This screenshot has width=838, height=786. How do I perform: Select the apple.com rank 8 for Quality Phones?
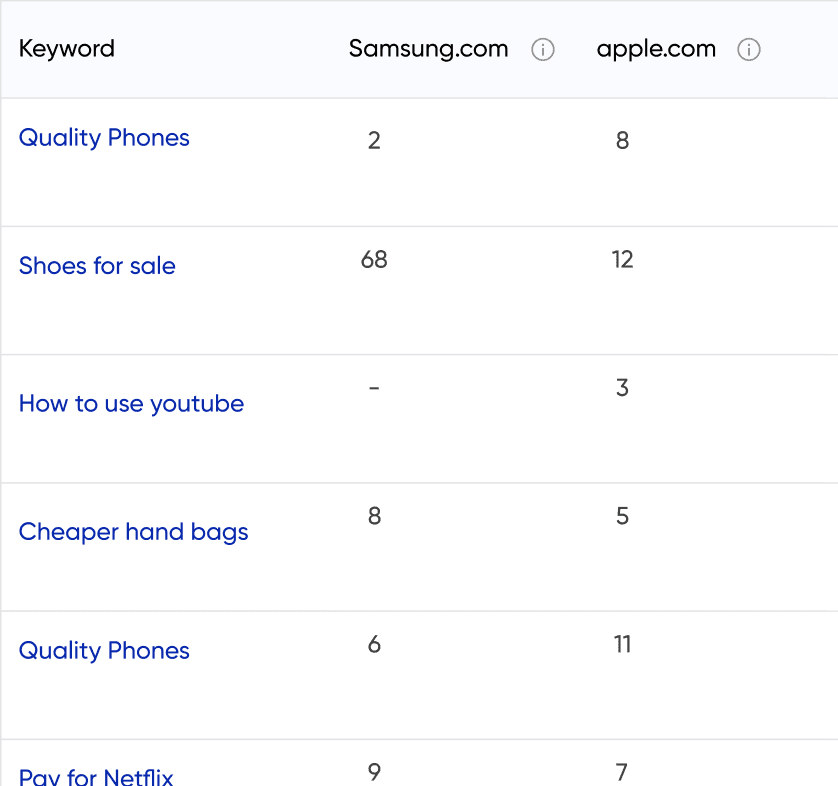click(x=622, y=141)
